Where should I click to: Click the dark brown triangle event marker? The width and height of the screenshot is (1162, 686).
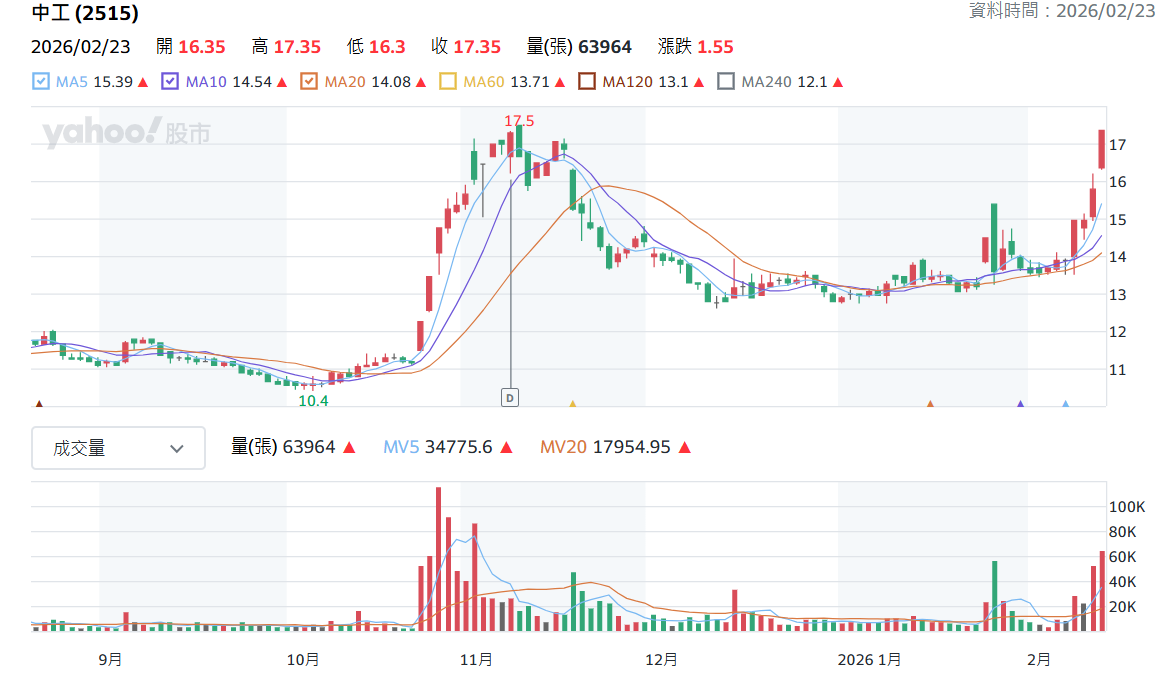39,404
